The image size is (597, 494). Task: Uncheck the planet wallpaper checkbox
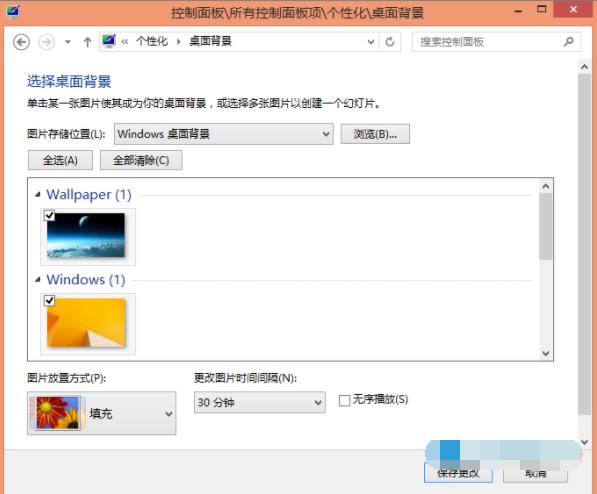[50, 216]
